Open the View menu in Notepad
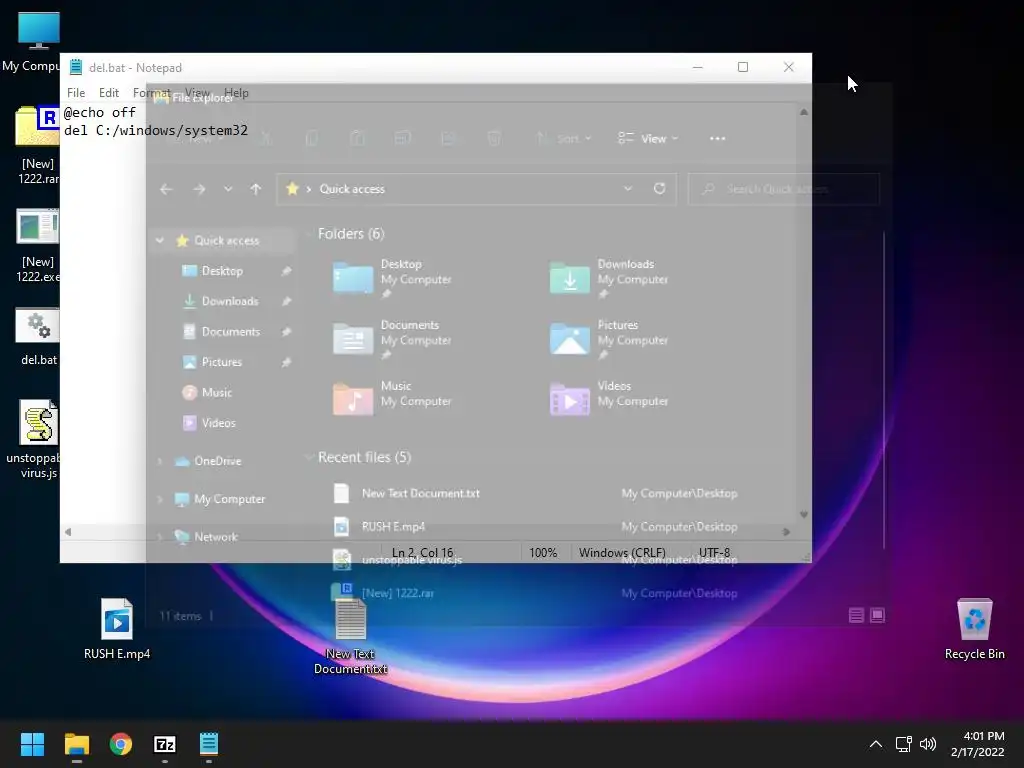The height and width of the screenshot is (768, 1024). pyautogui.click(x=197, y=93)
